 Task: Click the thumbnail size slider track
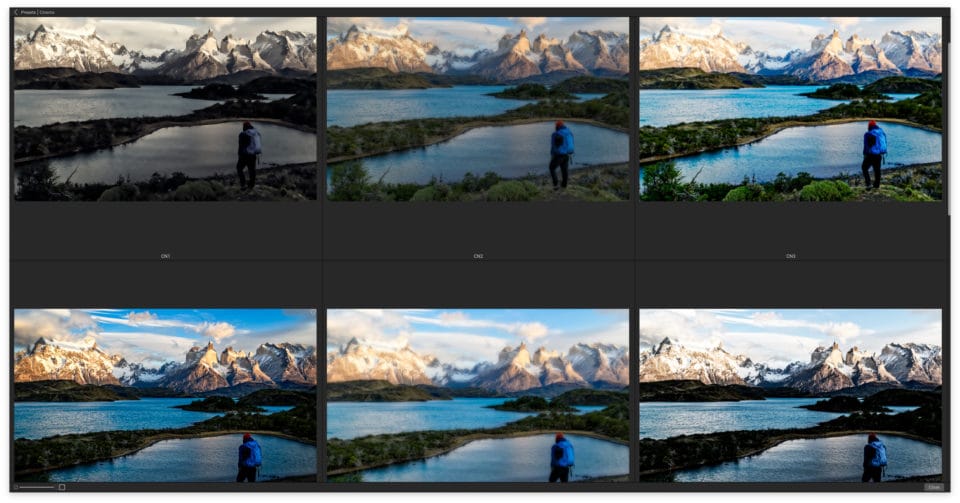click(38, 487)
